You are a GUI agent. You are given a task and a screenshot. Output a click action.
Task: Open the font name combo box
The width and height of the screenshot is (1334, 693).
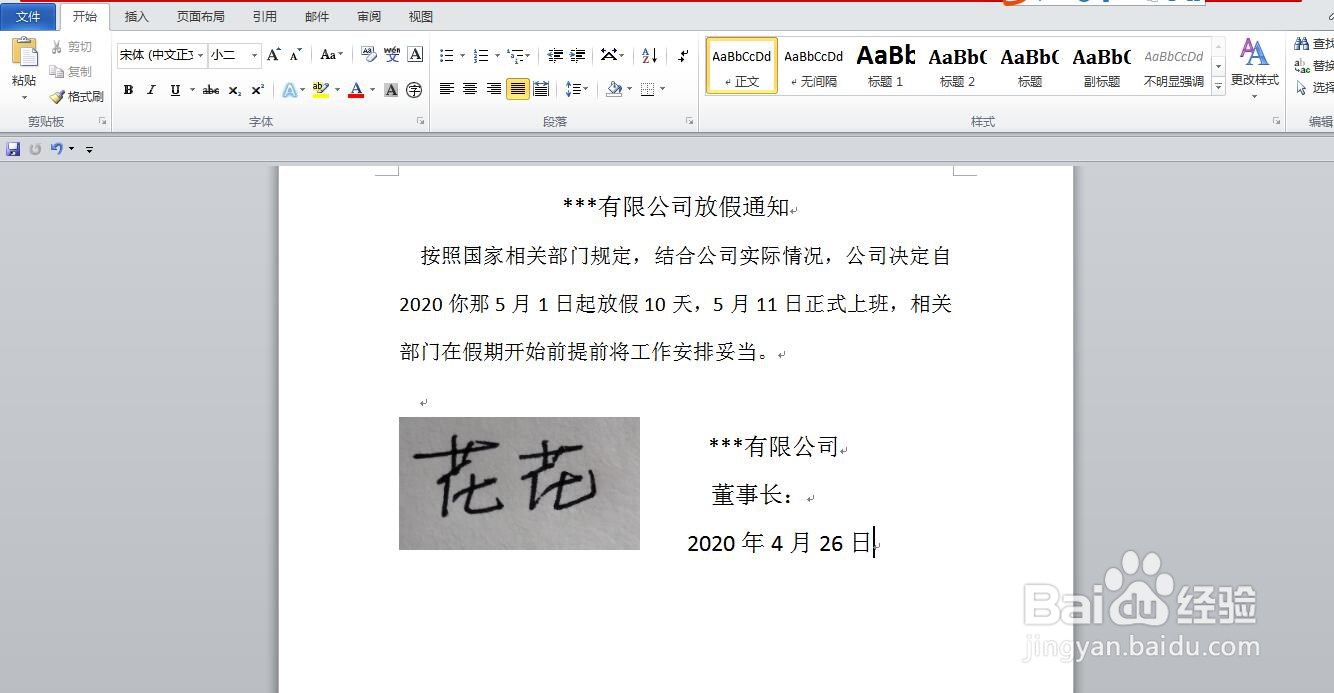[161, 55]
